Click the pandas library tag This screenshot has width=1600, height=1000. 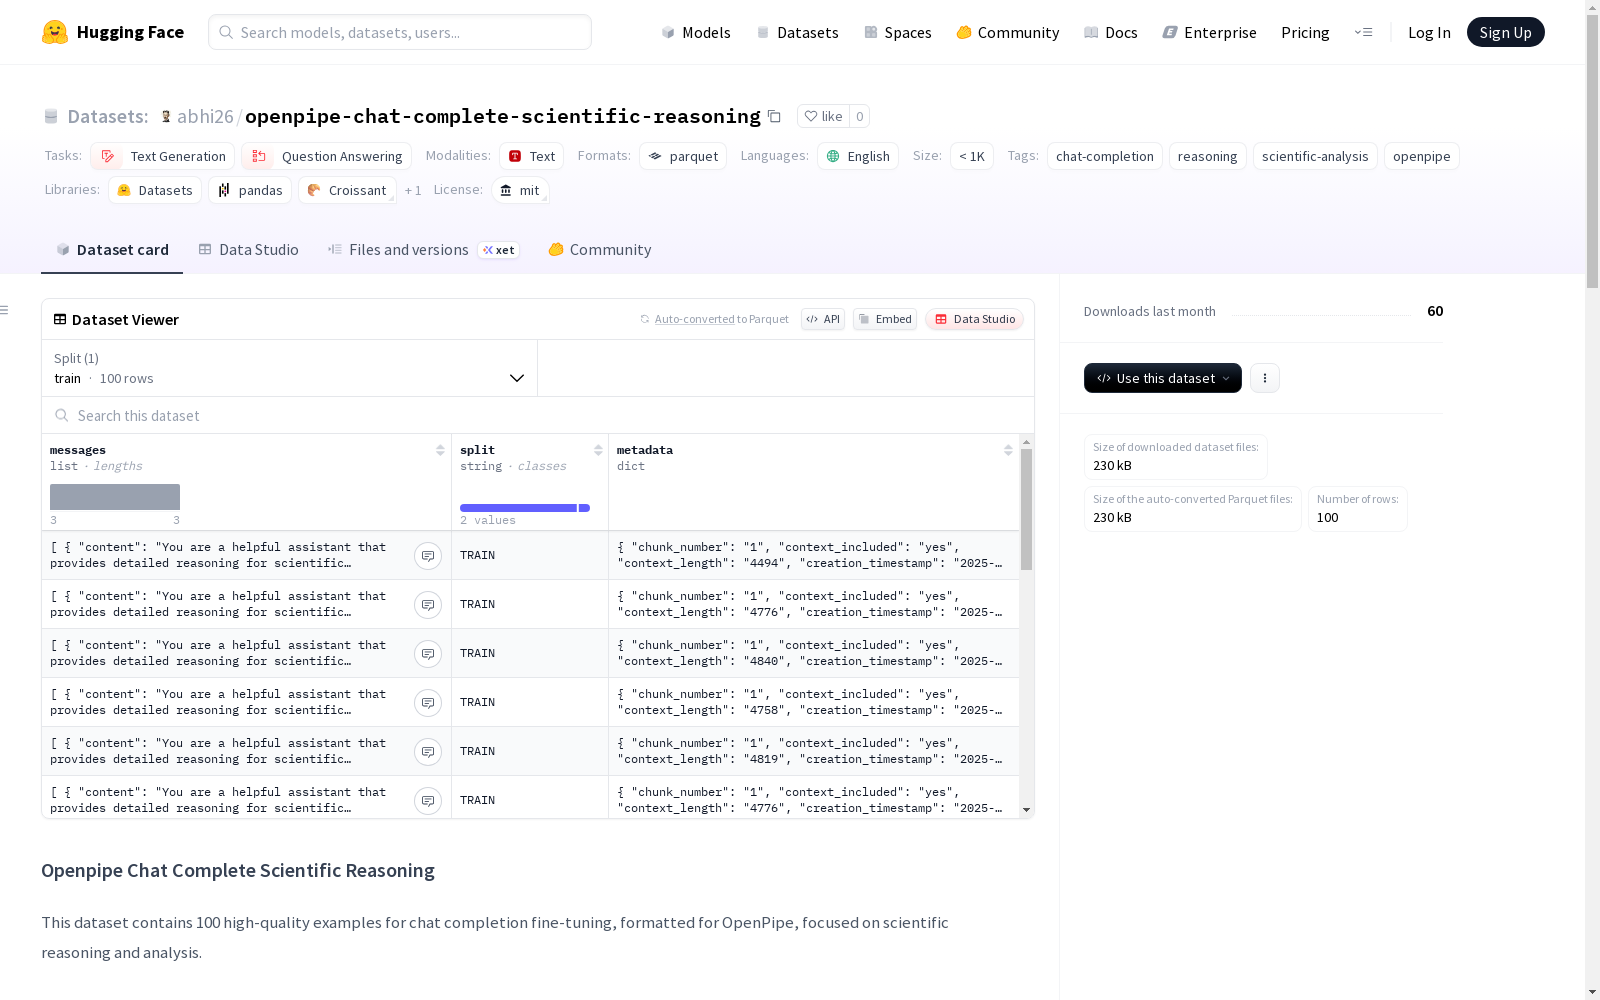[x=250, y=190]
